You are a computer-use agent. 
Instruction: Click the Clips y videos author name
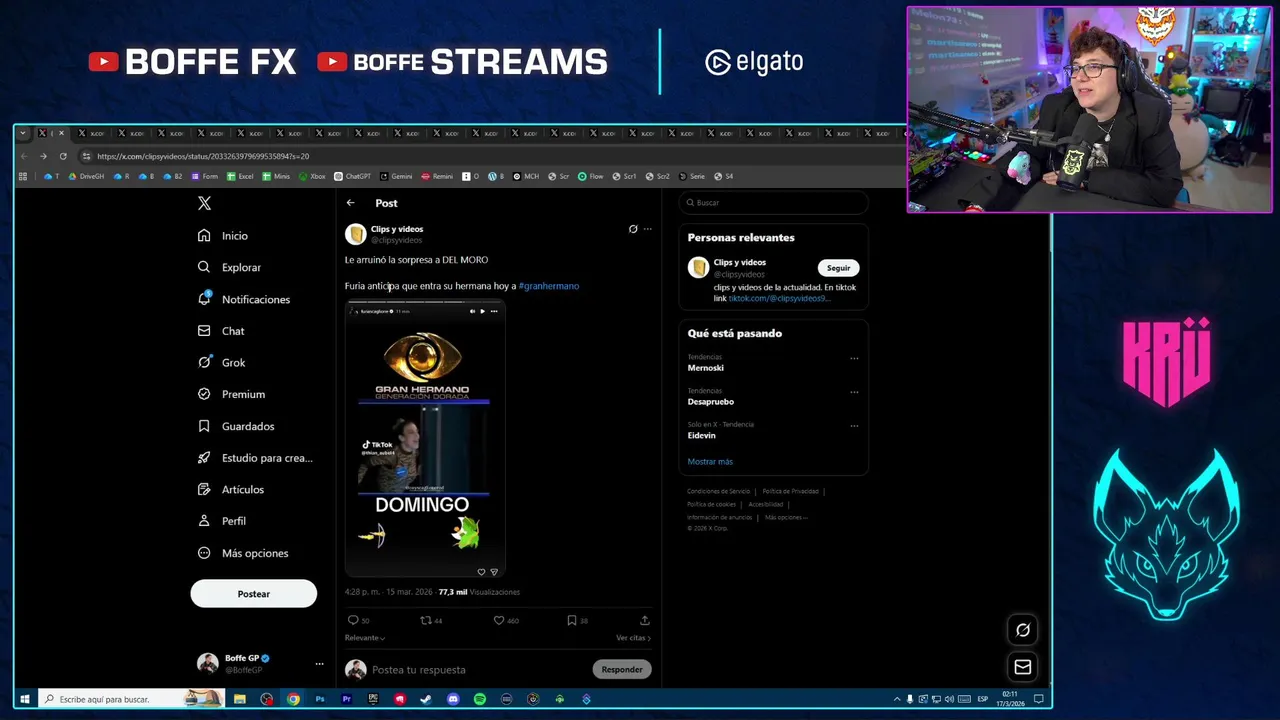tap(397, 229)
